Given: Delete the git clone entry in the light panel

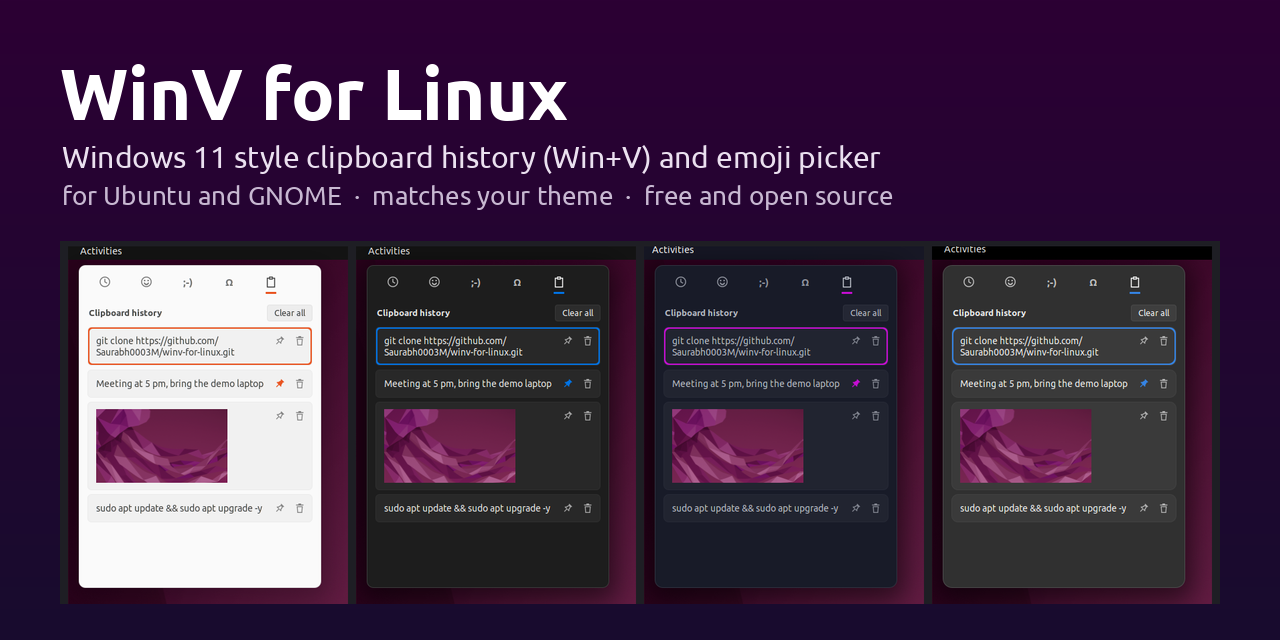Looking at the screenshot, I should pos(300,341).
